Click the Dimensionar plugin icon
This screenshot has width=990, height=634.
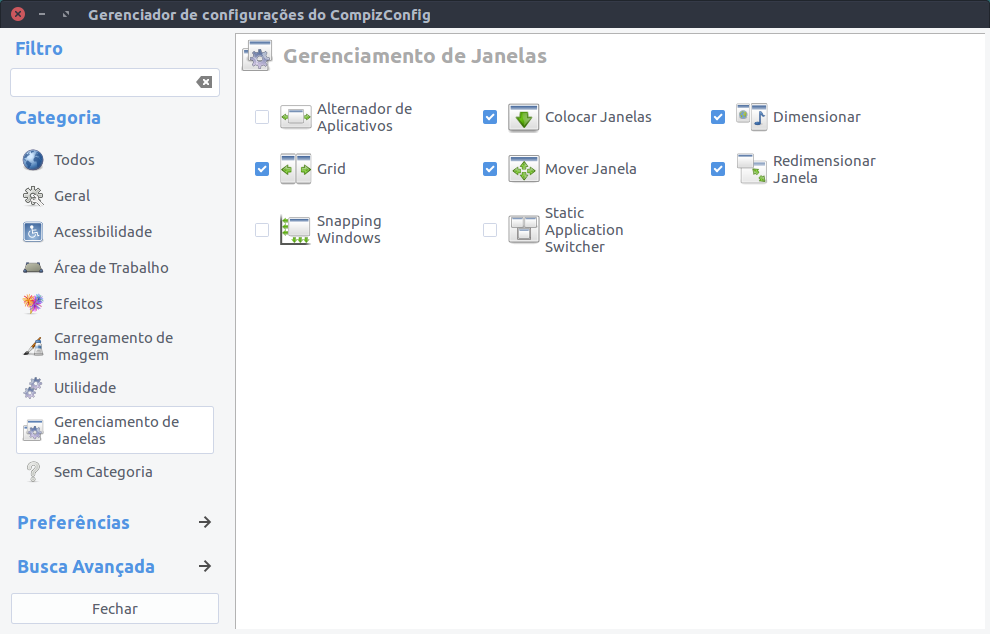751,117
